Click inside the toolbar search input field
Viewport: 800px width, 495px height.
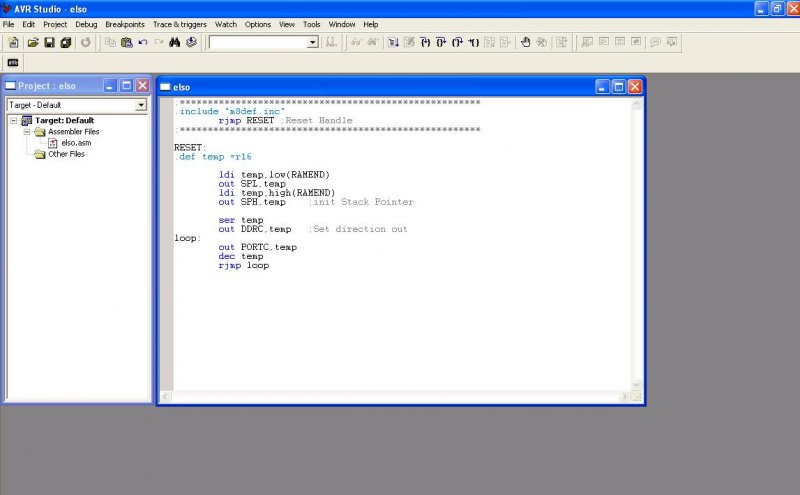(258, 42)
